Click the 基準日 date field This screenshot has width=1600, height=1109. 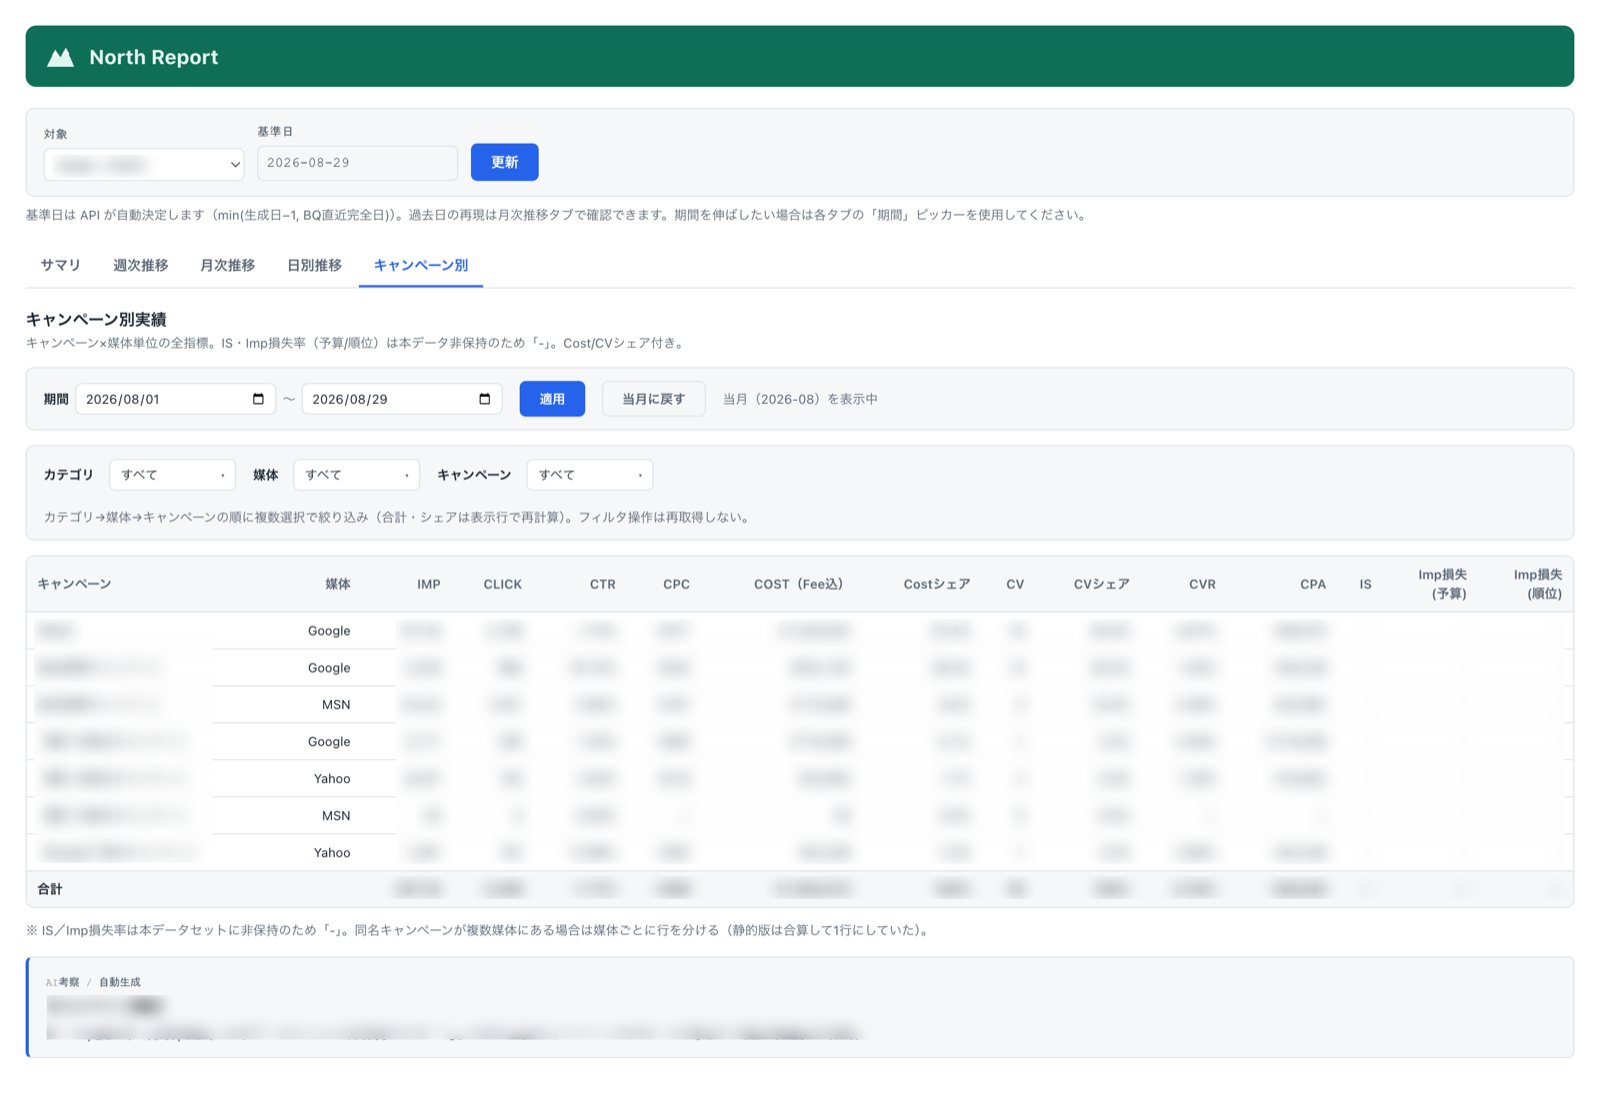click(x=357, y=163)
